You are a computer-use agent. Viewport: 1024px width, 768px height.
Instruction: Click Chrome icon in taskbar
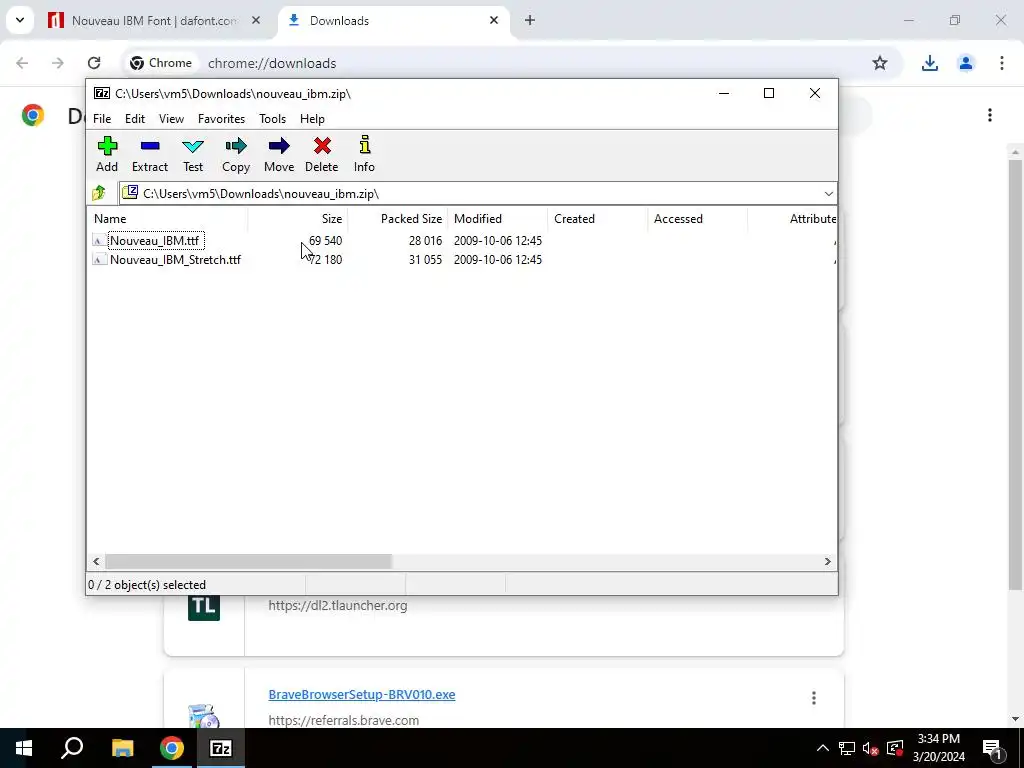click(x=172, y=748)
